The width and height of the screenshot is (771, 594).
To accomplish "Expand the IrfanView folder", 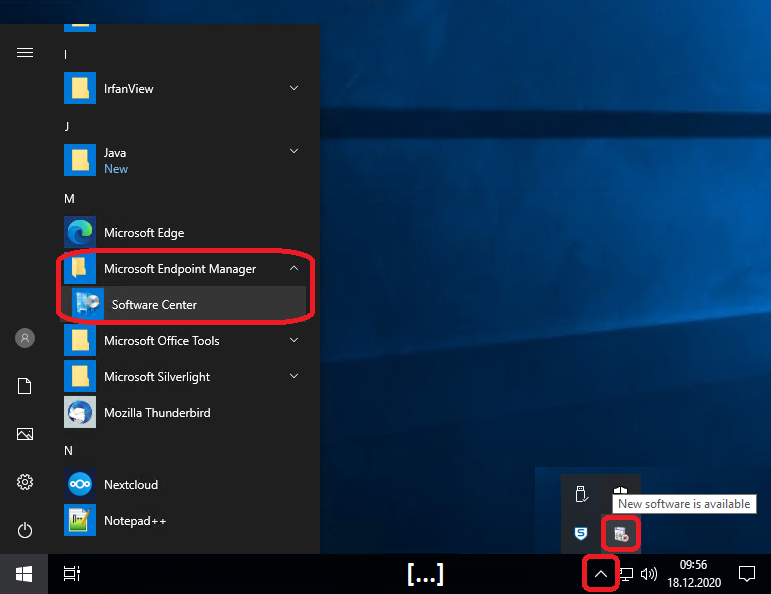I will [x=294, y=89].
